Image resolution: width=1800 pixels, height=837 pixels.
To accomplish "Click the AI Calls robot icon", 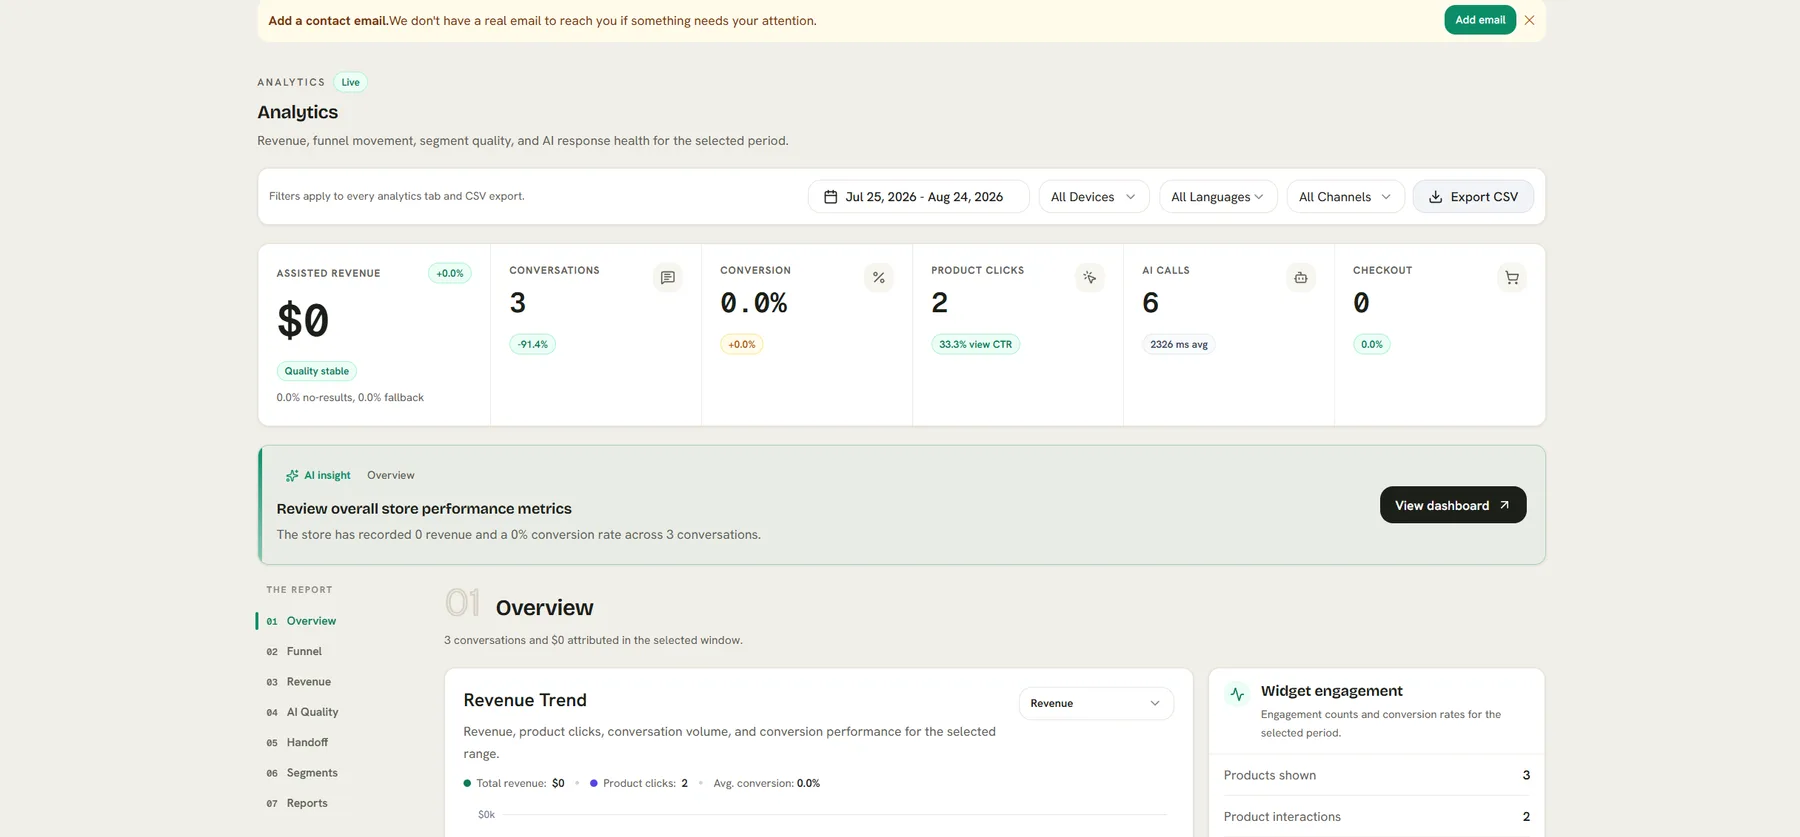I will (x=1301, y=278).
